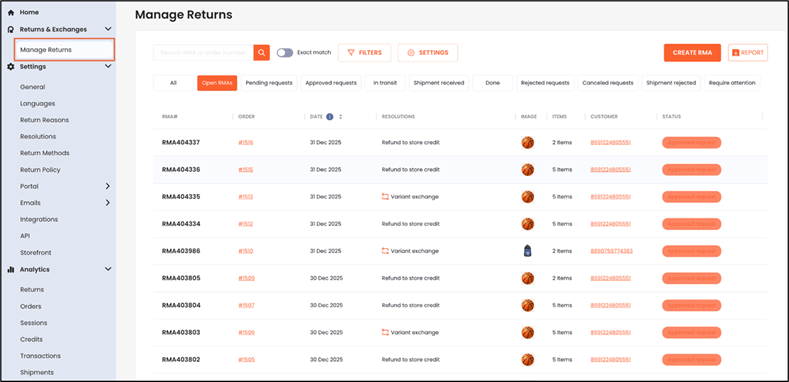Open the basketball image for RMA404335

click(x=527, y=197)
